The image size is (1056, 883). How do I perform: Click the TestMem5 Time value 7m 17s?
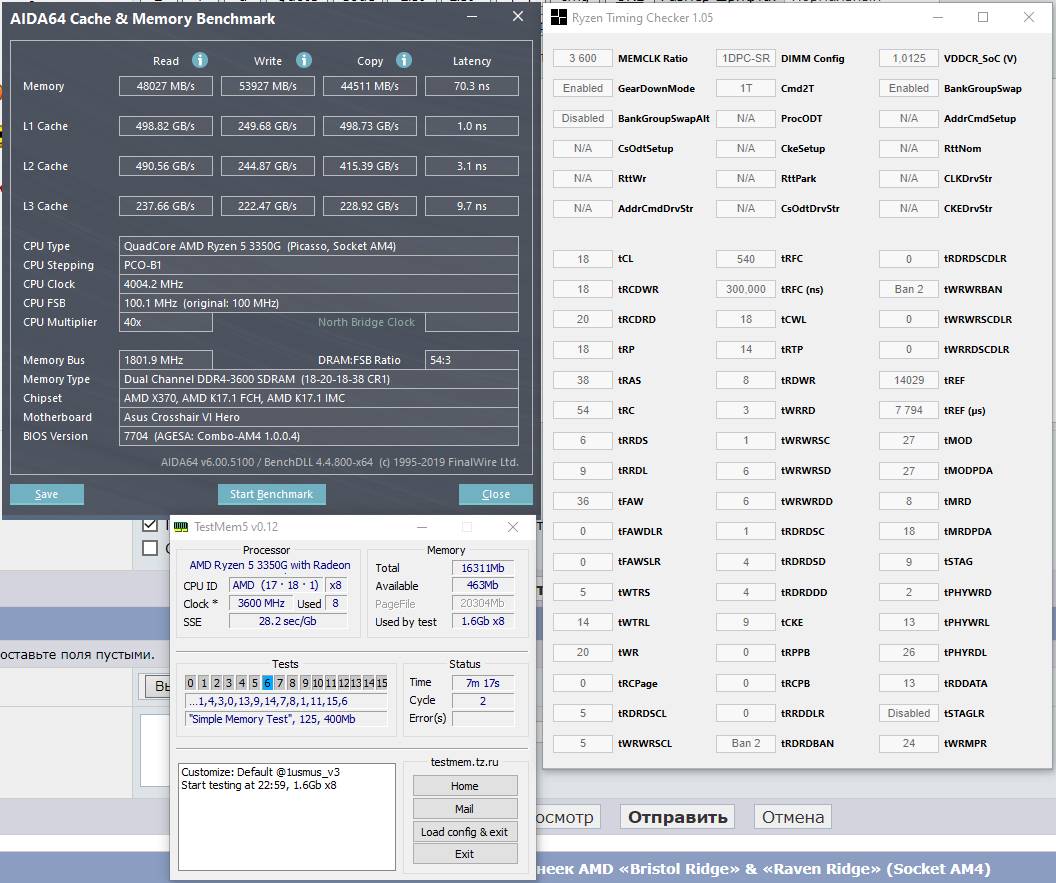[483, 683]
